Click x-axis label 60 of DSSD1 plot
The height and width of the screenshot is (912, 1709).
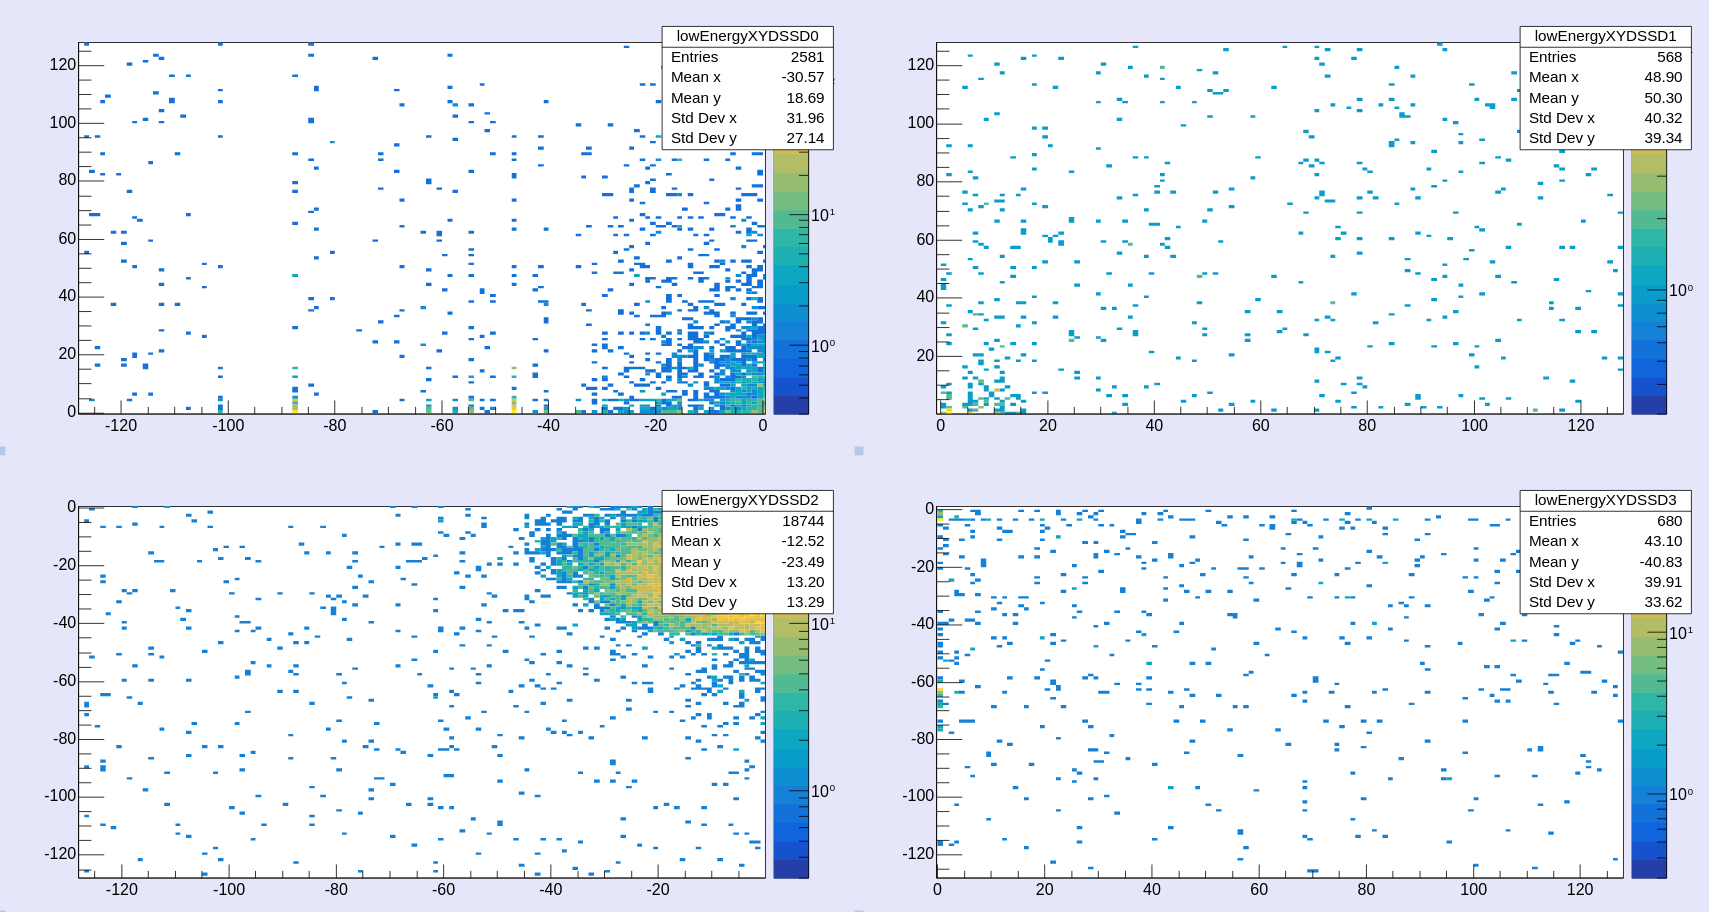(1261, 425)
